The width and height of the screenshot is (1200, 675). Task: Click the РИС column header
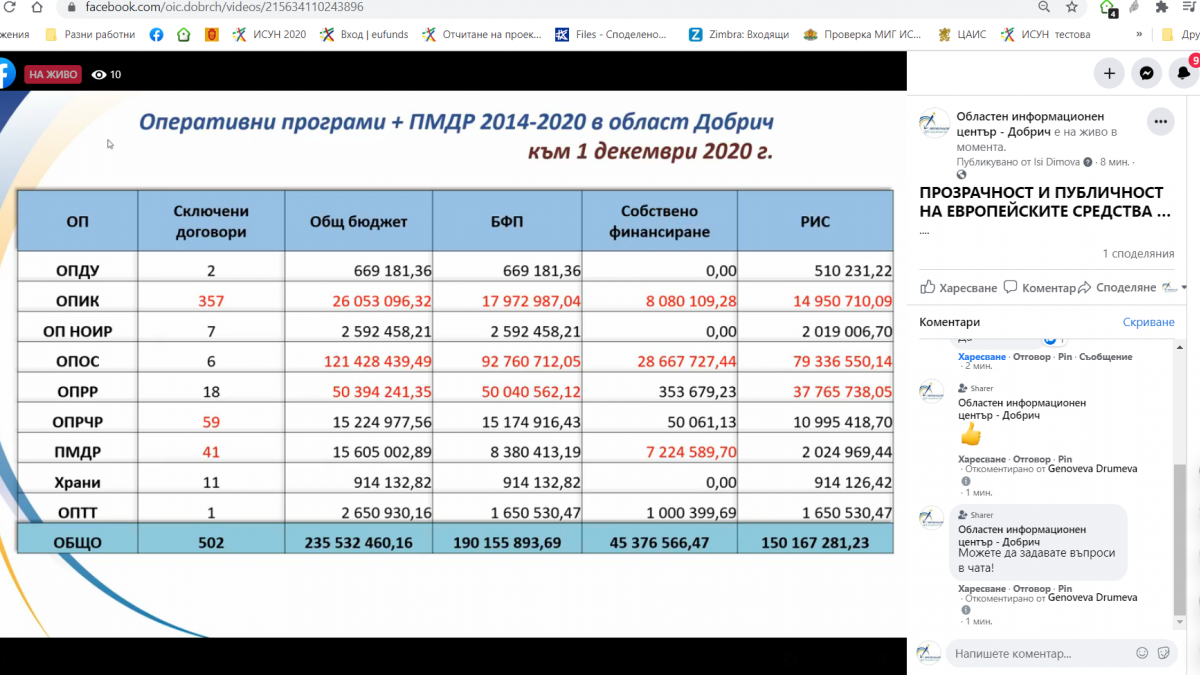tap(815, 222)
